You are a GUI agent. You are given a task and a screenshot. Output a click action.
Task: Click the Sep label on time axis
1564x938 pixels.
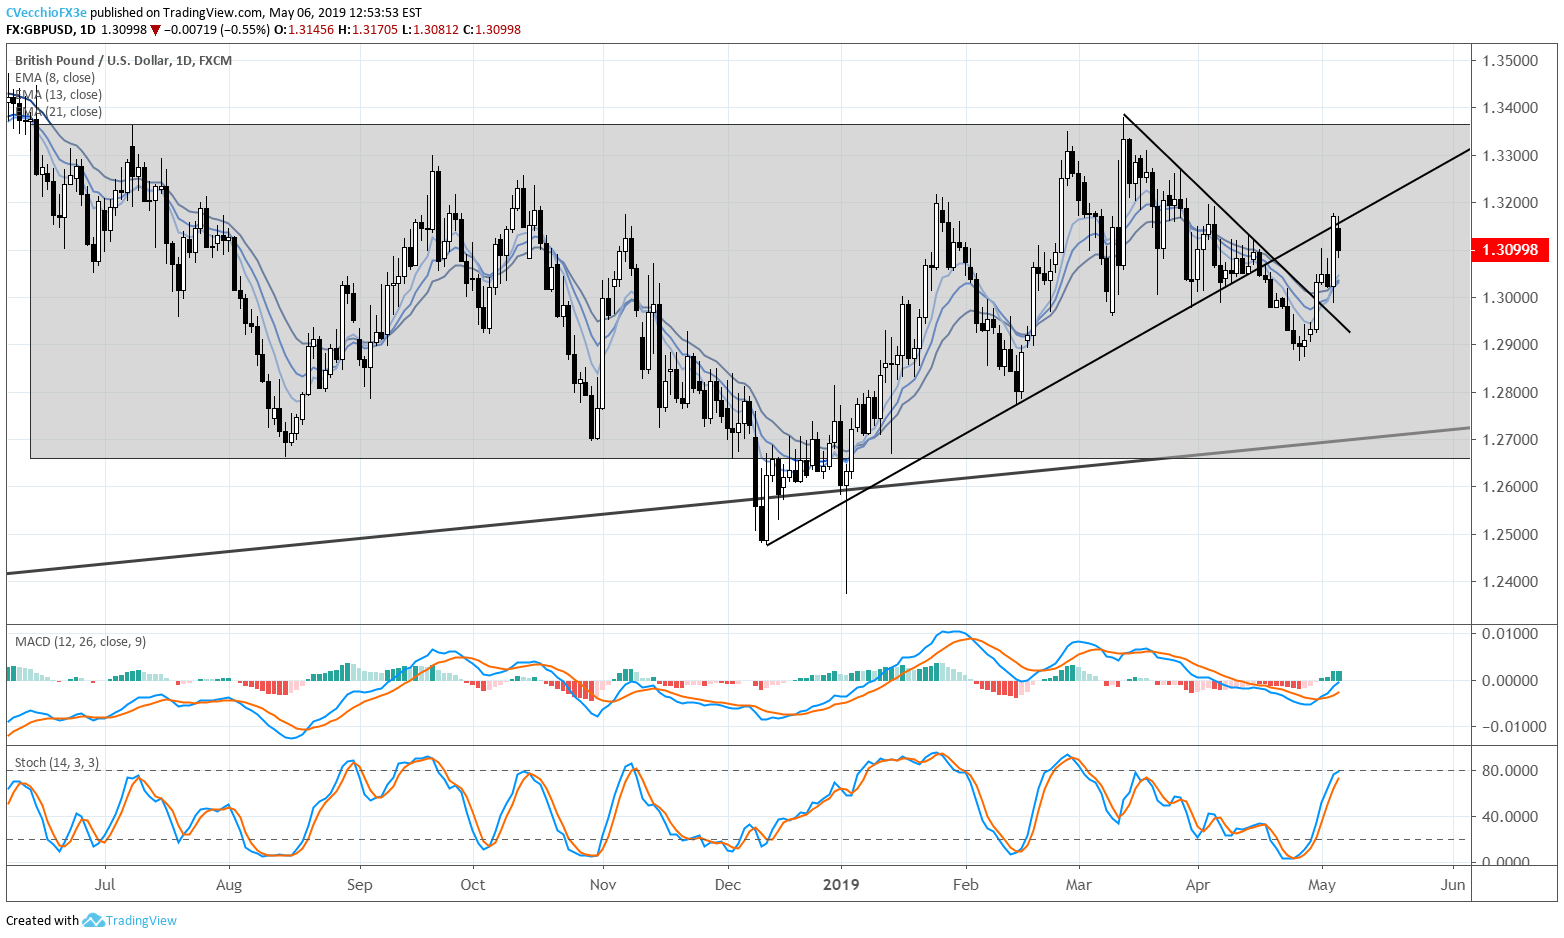point(359,885)
